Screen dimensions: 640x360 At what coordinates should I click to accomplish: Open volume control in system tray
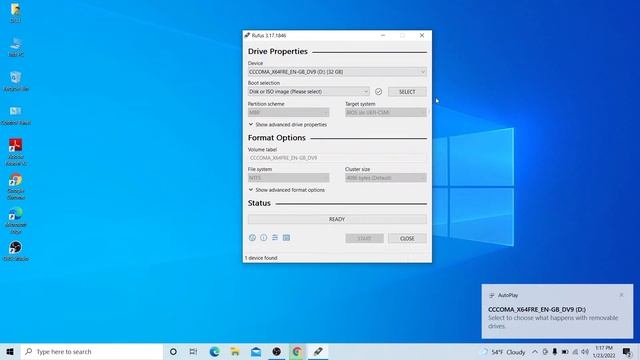coord(585,351)
